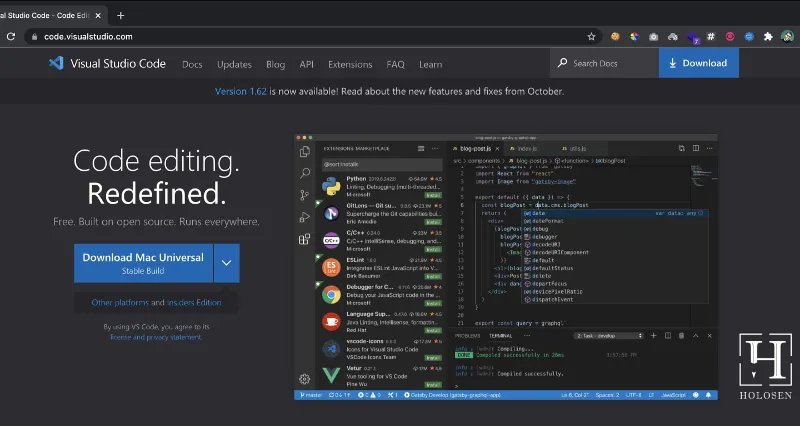This screenshot has height=426, width=800.
Task: Click the cookie extension icon
Action: [x=615, y=37]
